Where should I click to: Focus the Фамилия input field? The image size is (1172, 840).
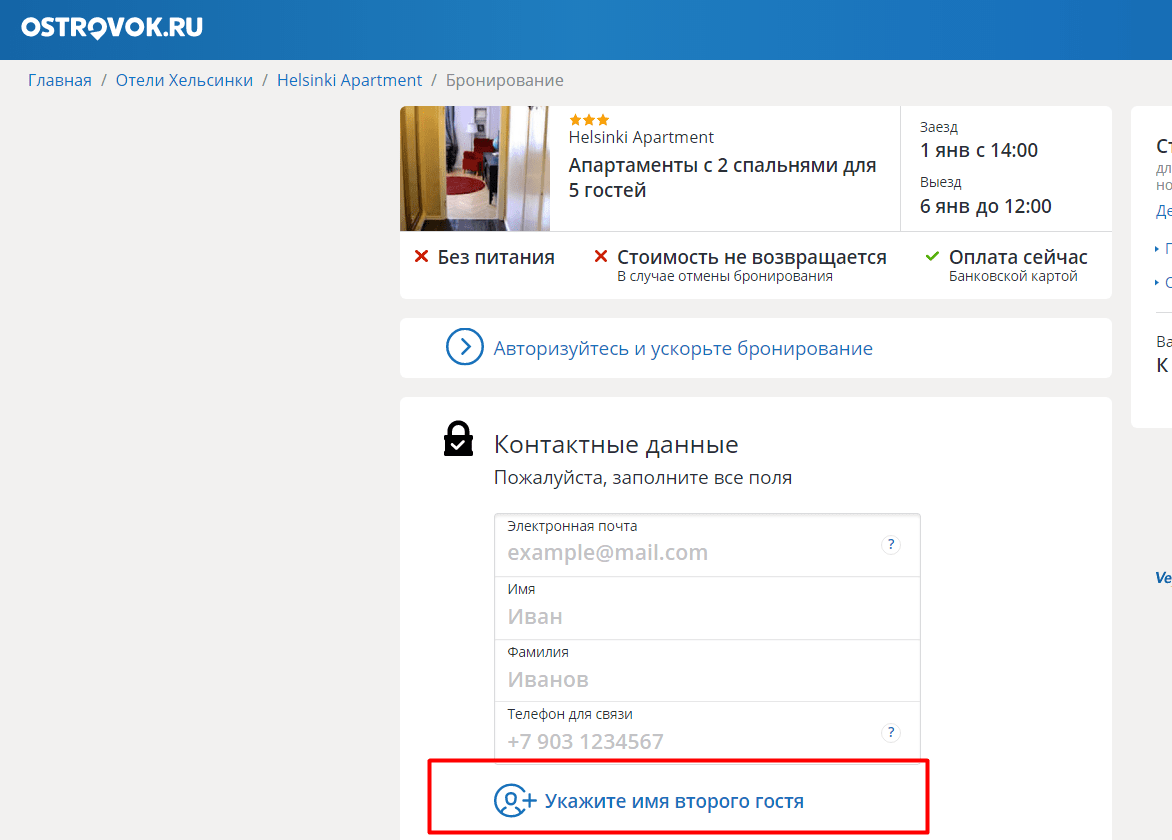pos(707,670)
